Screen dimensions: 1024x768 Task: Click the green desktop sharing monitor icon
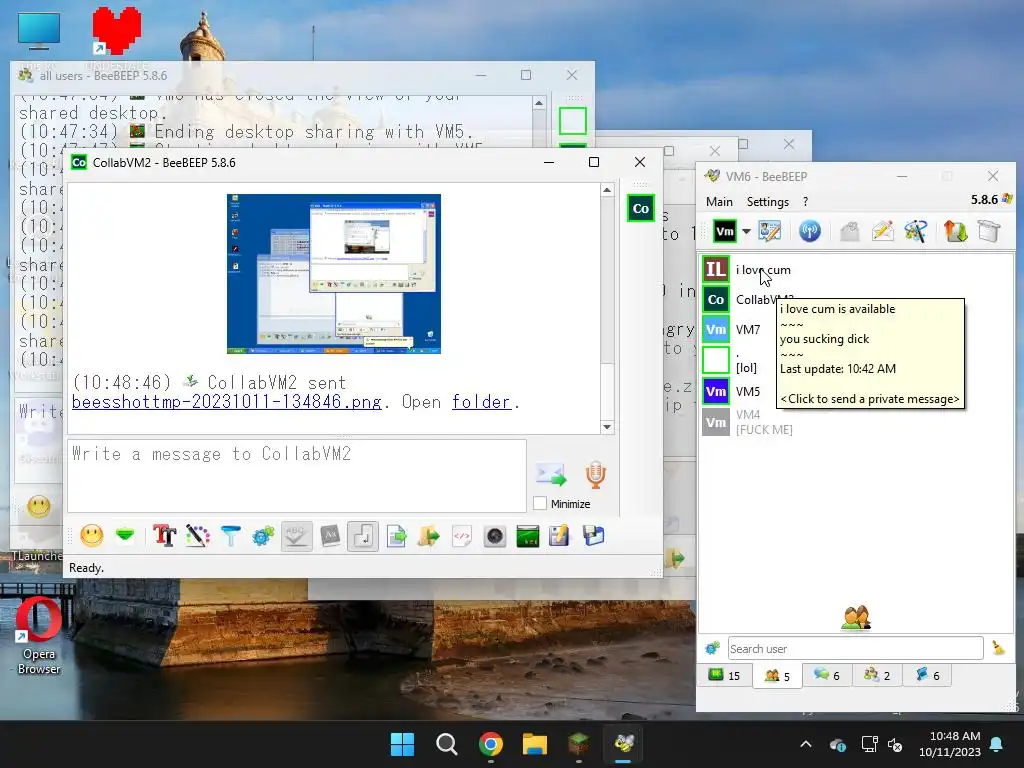(527, 536)
